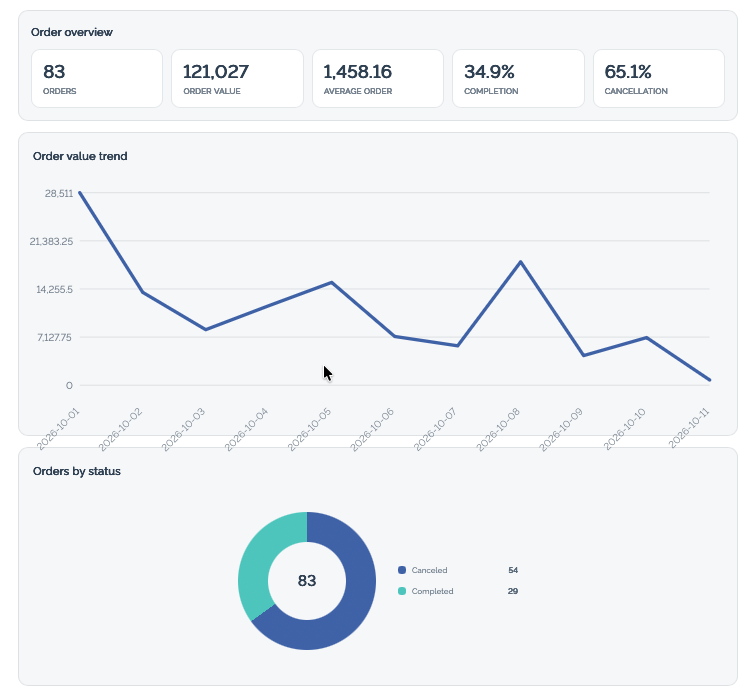Toggle the Canceled legend label
Screen dimensions: 752x690
429,570
